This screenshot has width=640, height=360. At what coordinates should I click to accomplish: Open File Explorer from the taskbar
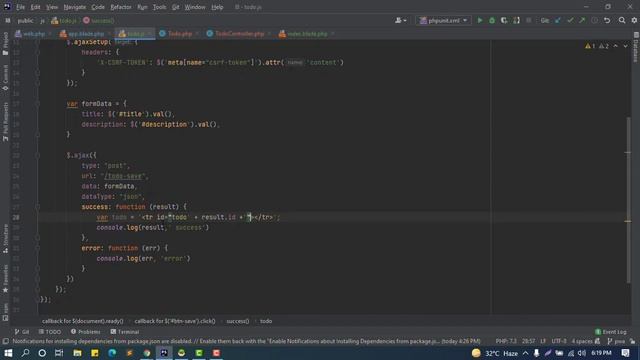pyautogui.click(x=77, y=353)
